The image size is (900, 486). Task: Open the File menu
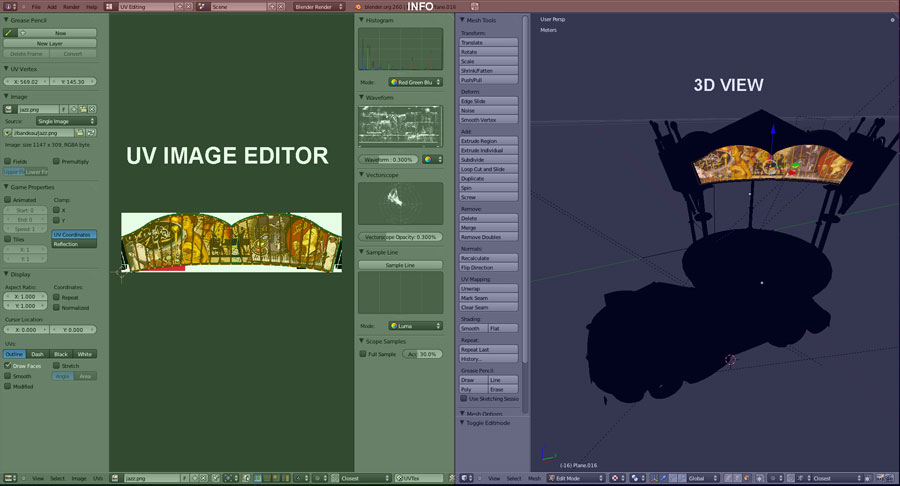(36, 7)
